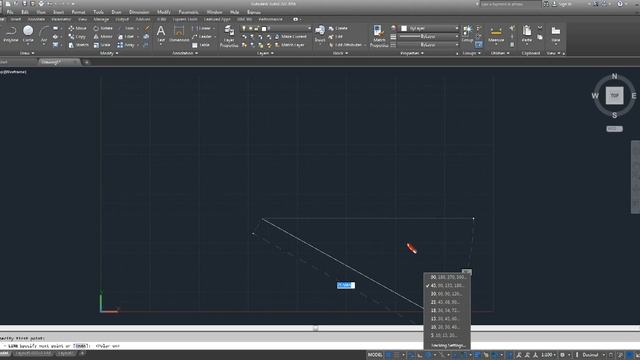Open the annotation scale 1:100 dropdown
Image resolution: width=640 pixels, height=360 pixels.
[x=549, y=355]
